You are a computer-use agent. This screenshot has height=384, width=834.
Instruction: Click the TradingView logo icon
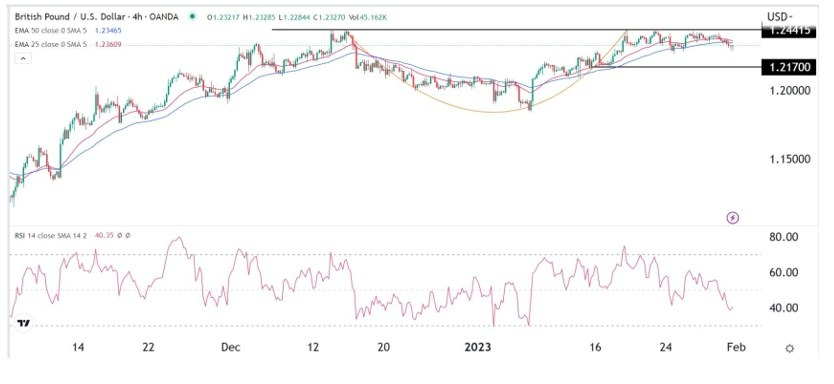click(x=23, y=323)
